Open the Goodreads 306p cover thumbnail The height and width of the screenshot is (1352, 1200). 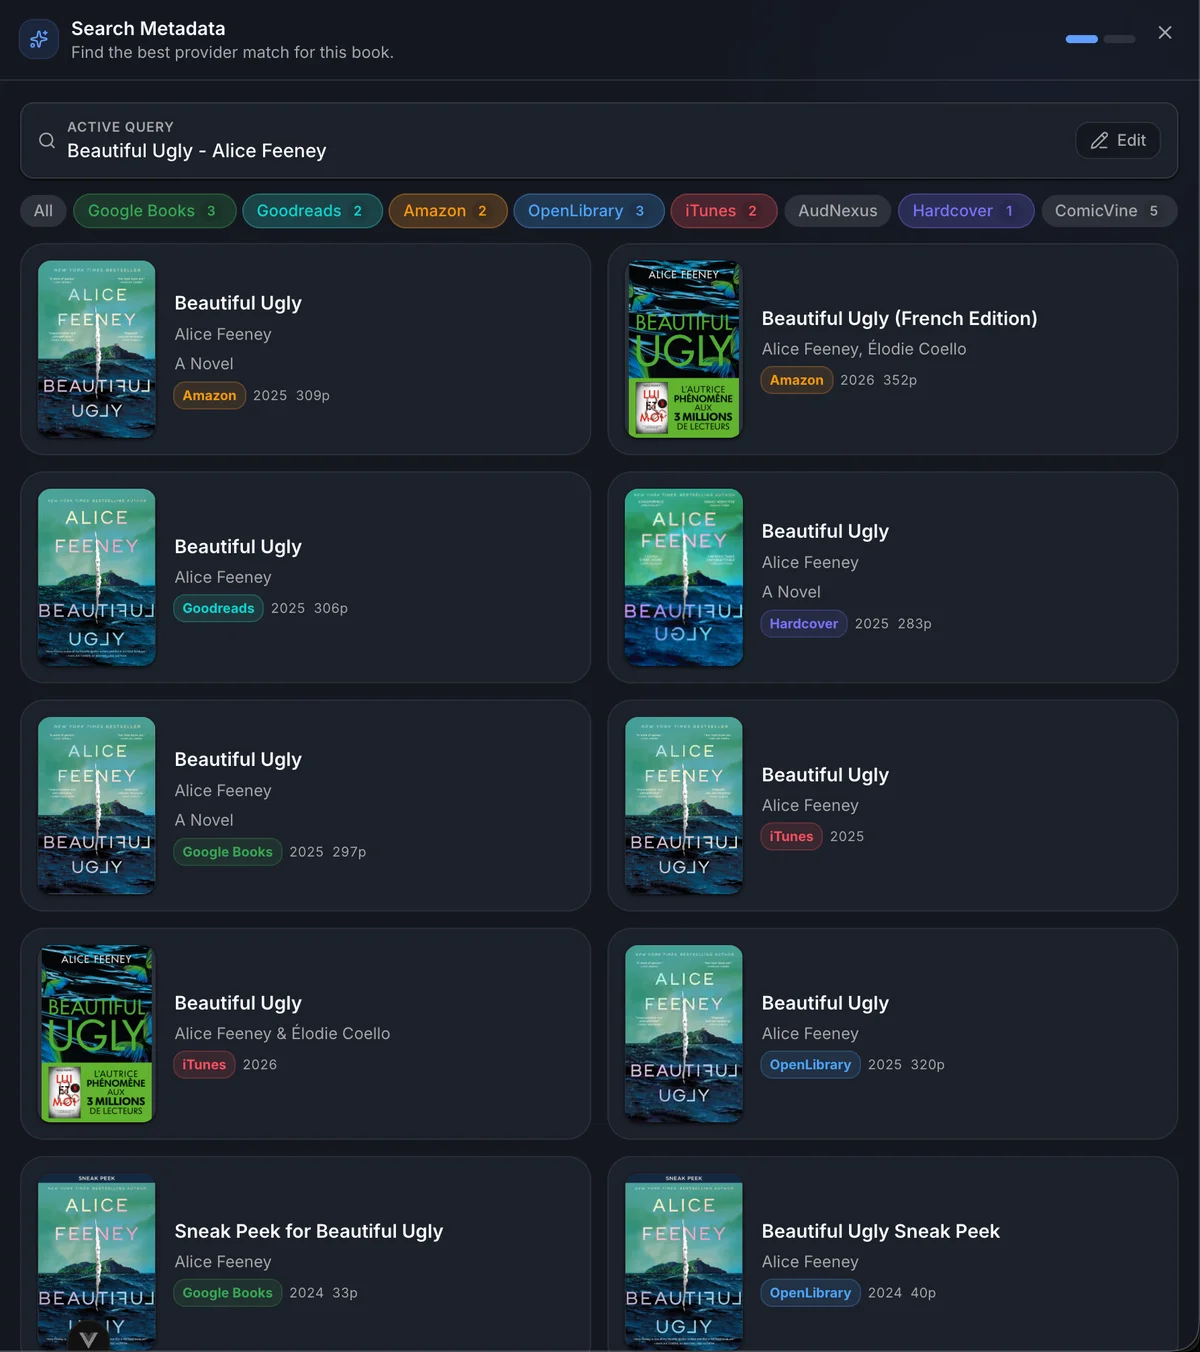pos(97,577)
